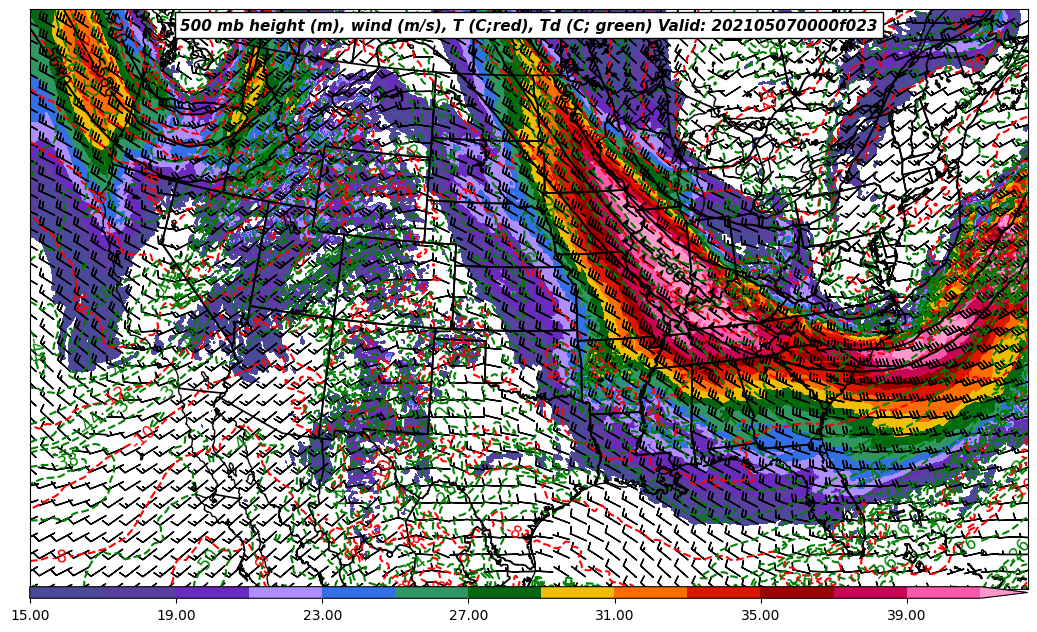The image size is (1037, 632).
Task: Pick the light lavender swatch before 23.00
Action: (x=285, y=593)
